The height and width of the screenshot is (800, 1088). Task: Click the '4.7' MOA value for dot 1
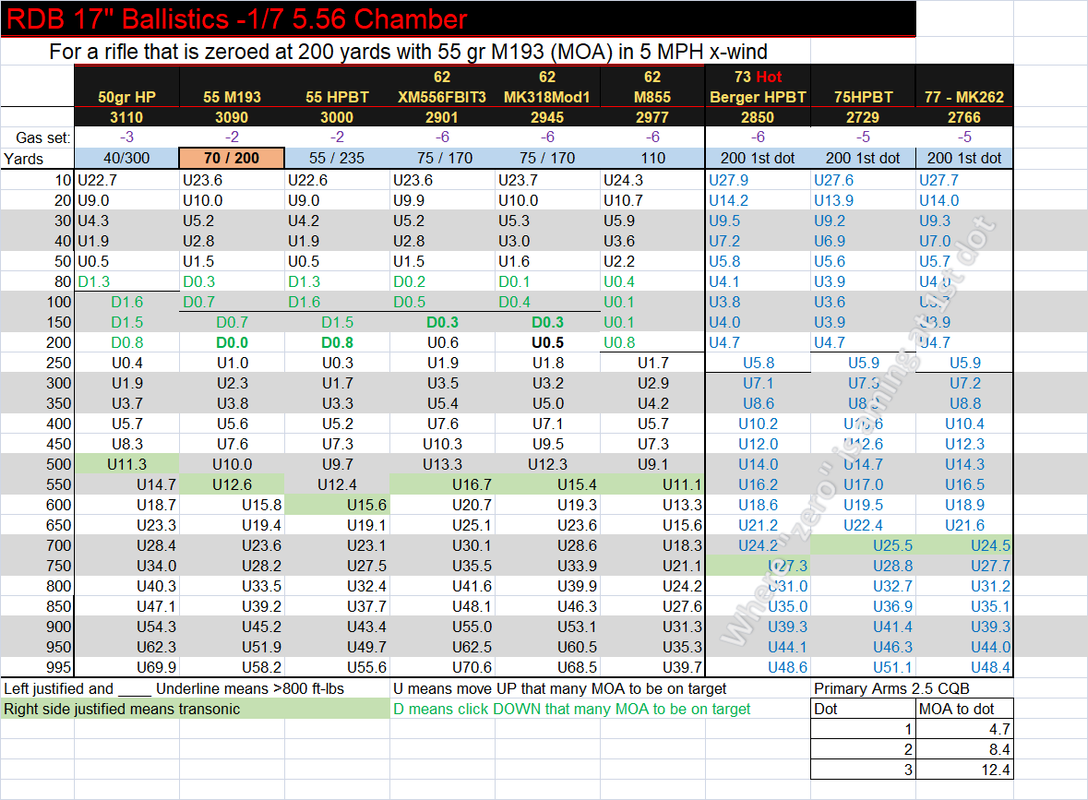tap(964, 729)
